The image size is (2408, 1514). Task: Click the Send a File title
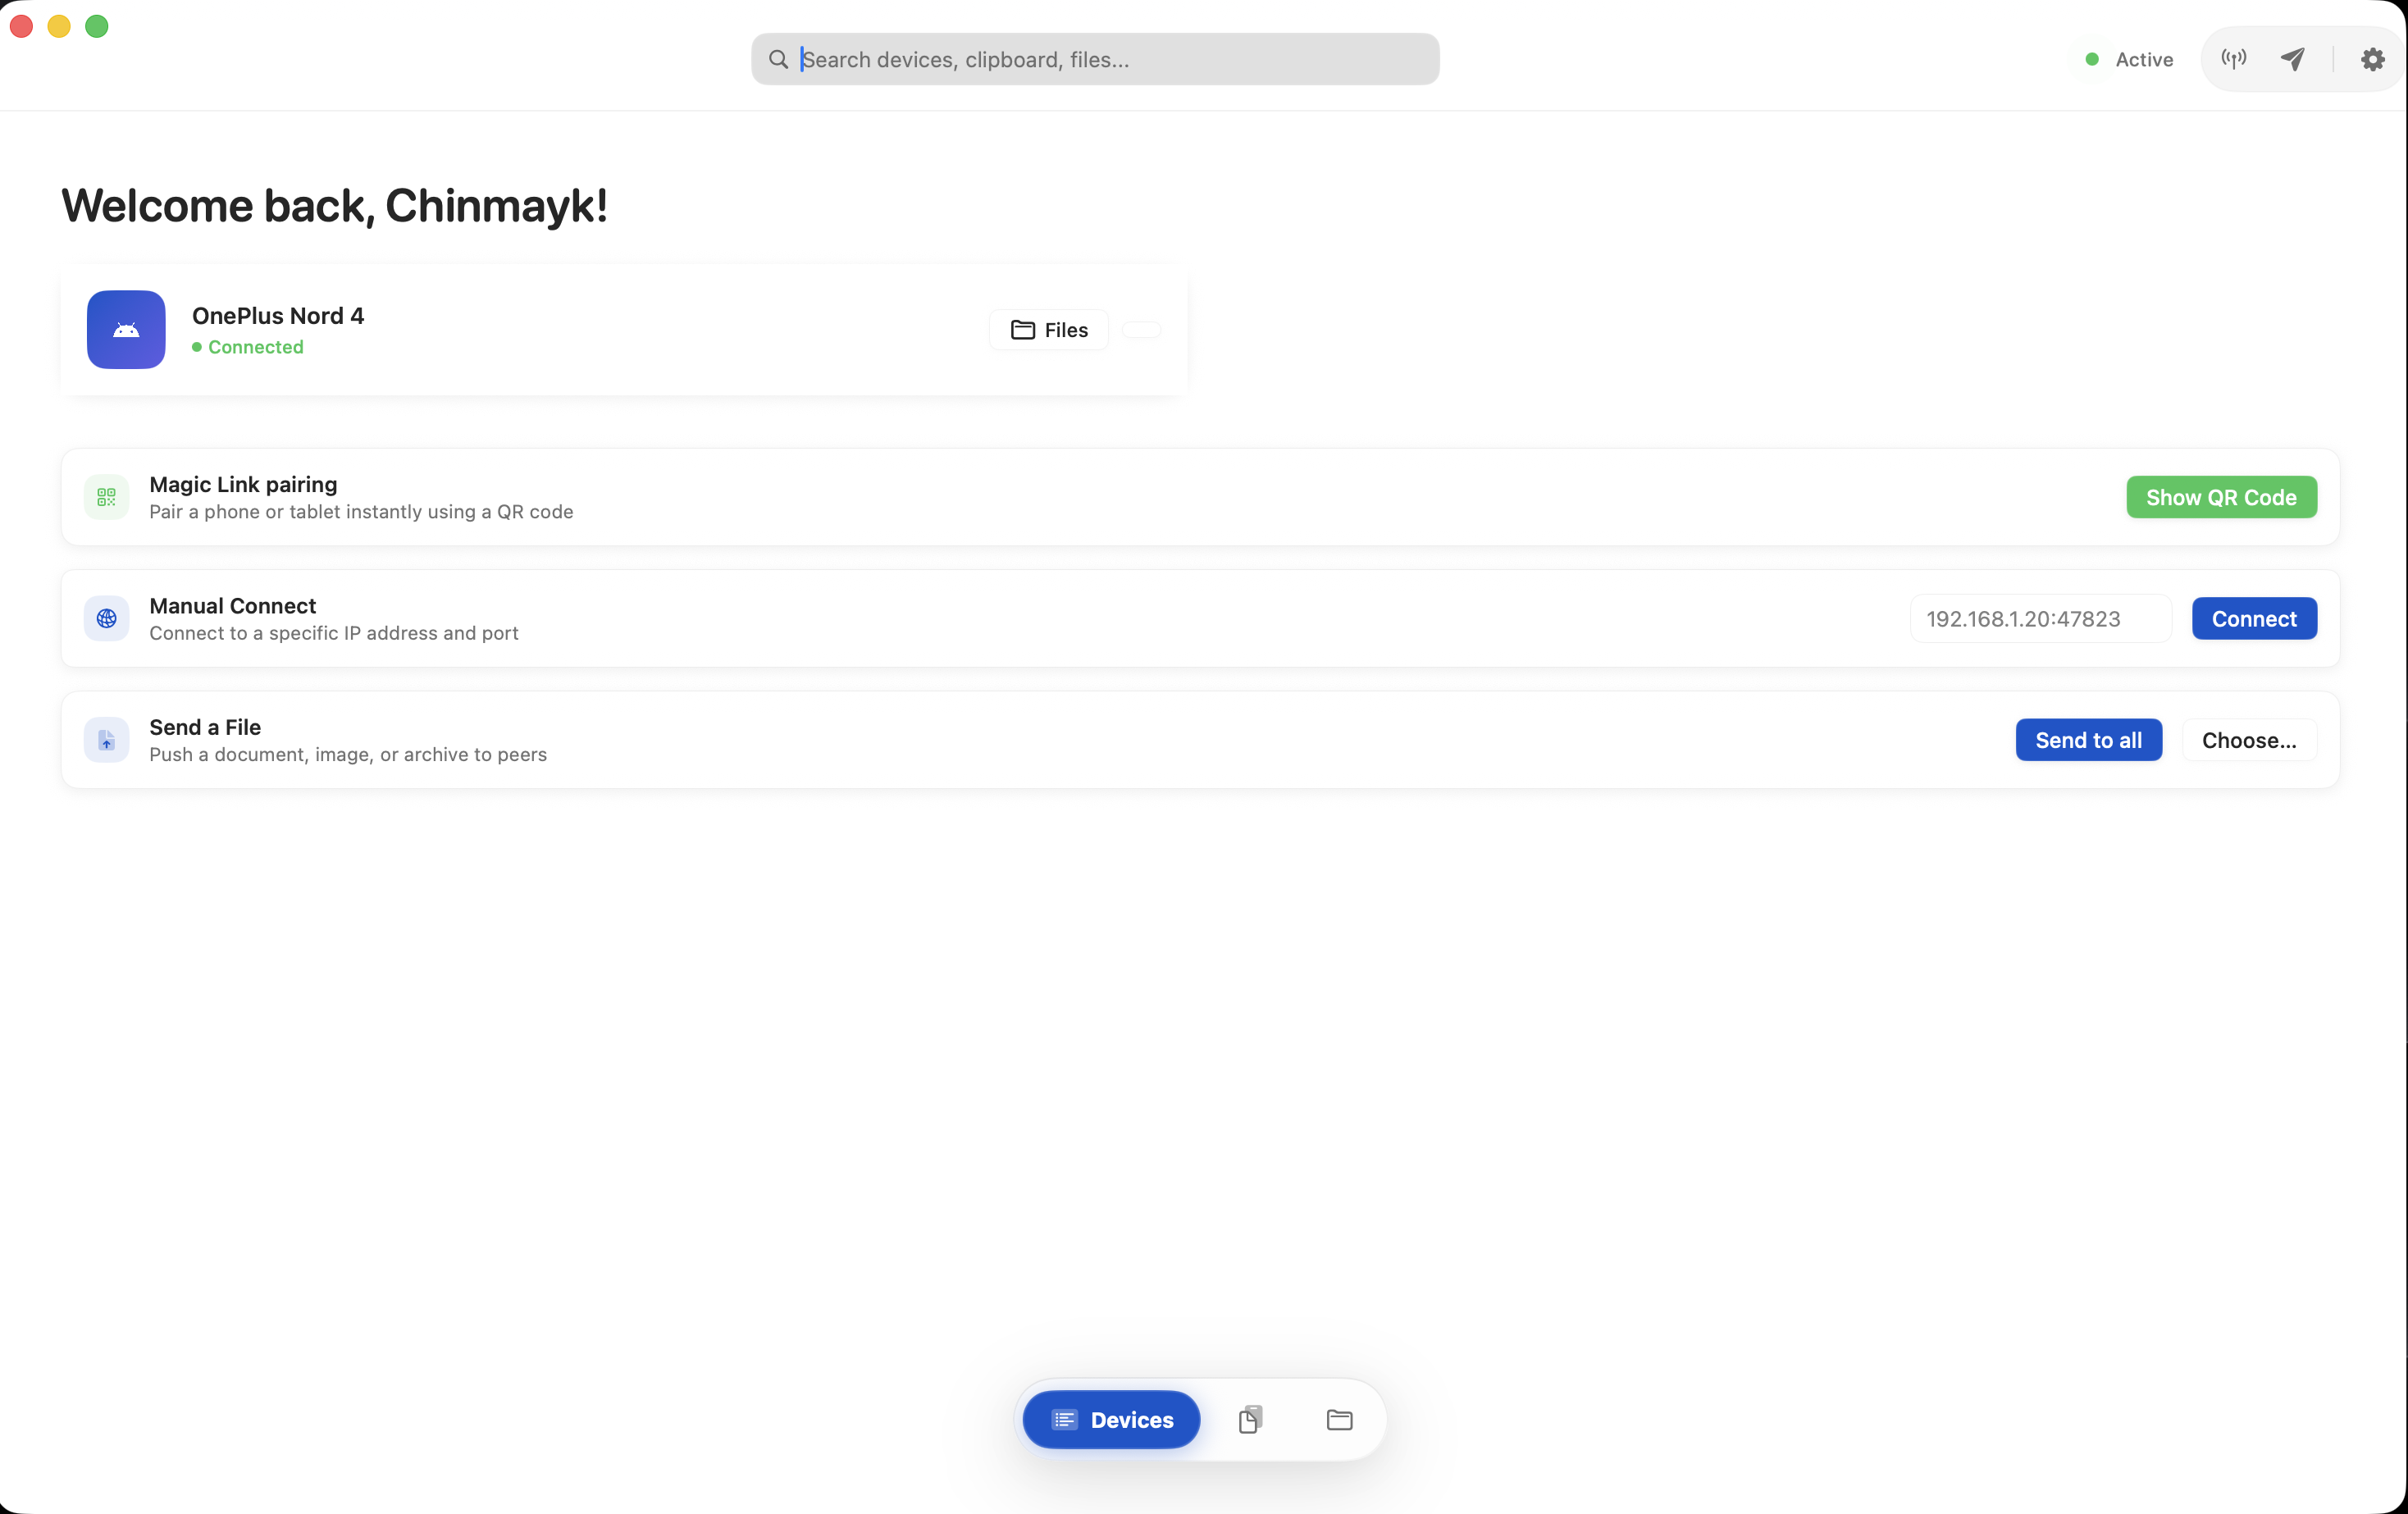coord(205,727)
